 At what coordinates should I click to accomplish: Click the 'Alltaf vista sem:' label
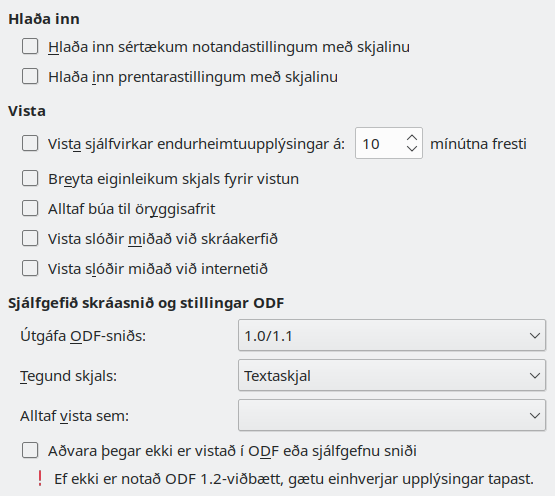[x=74, y=416]
